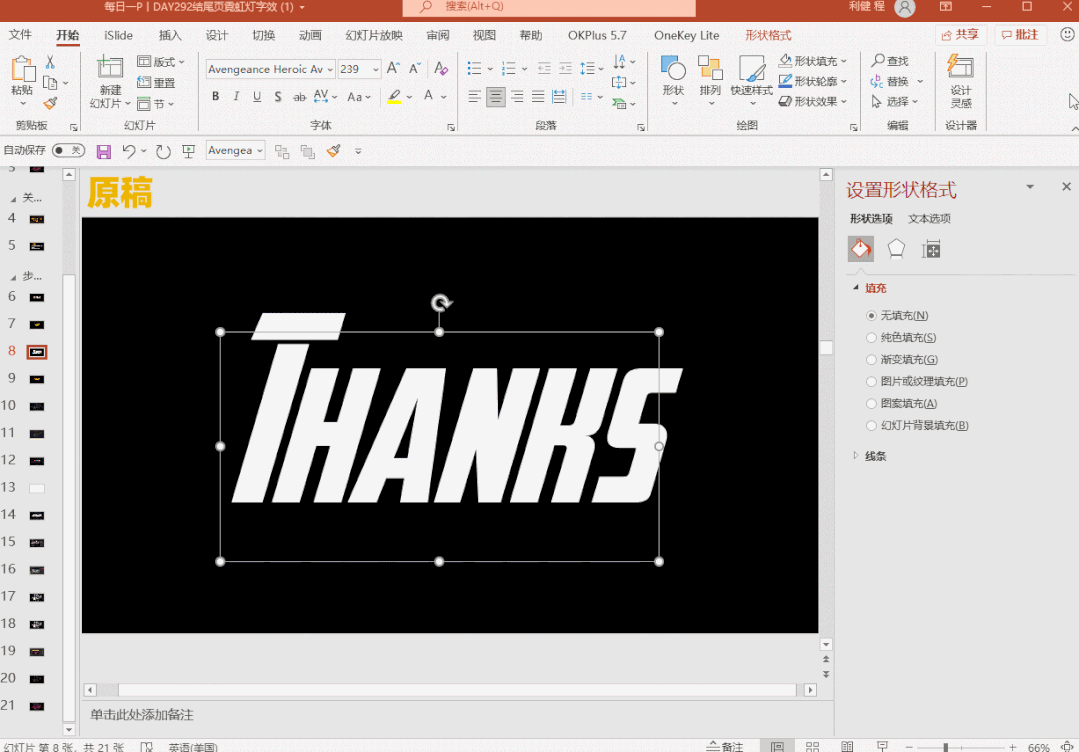Switch to Animations ribbon tab
The height and width of the screenshot is (752, 1079).
point(310,35)
